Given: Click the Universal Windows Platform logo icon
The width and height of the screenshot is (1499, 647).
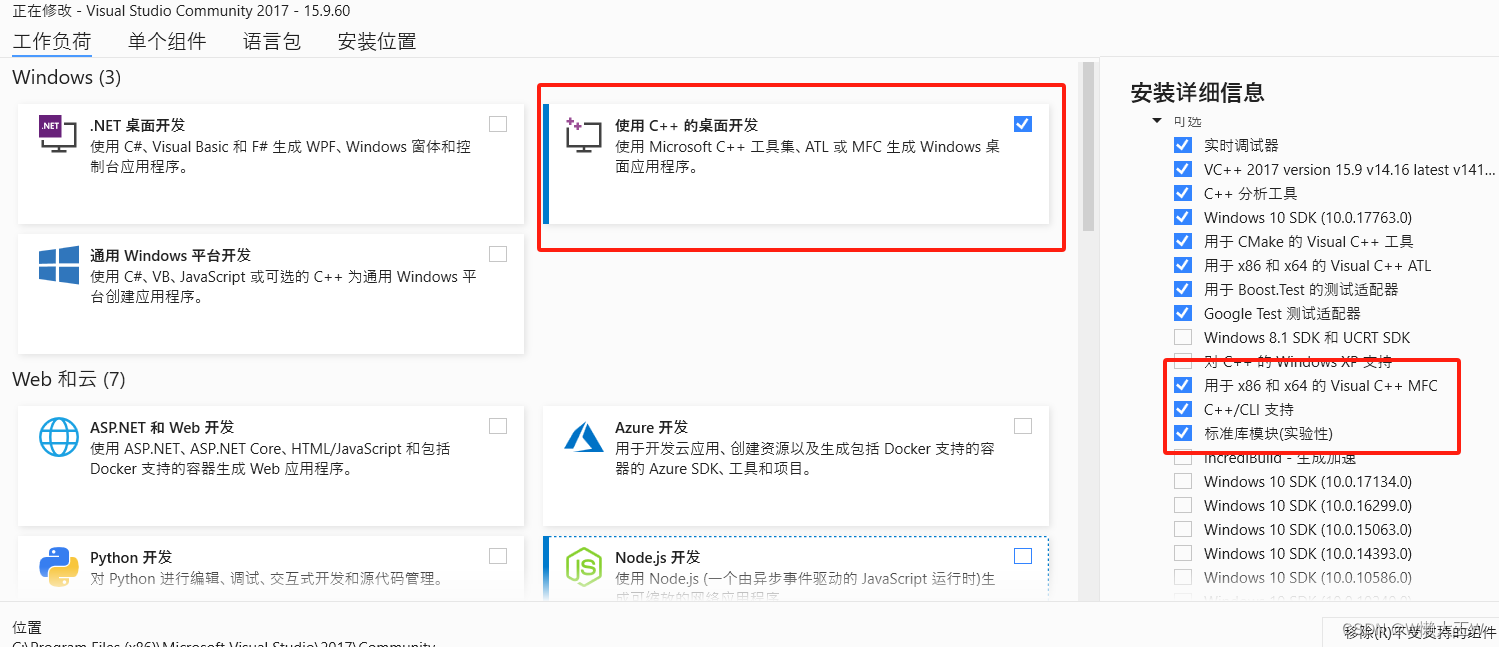Looking at the screenshot, I should tap(58, 266).
